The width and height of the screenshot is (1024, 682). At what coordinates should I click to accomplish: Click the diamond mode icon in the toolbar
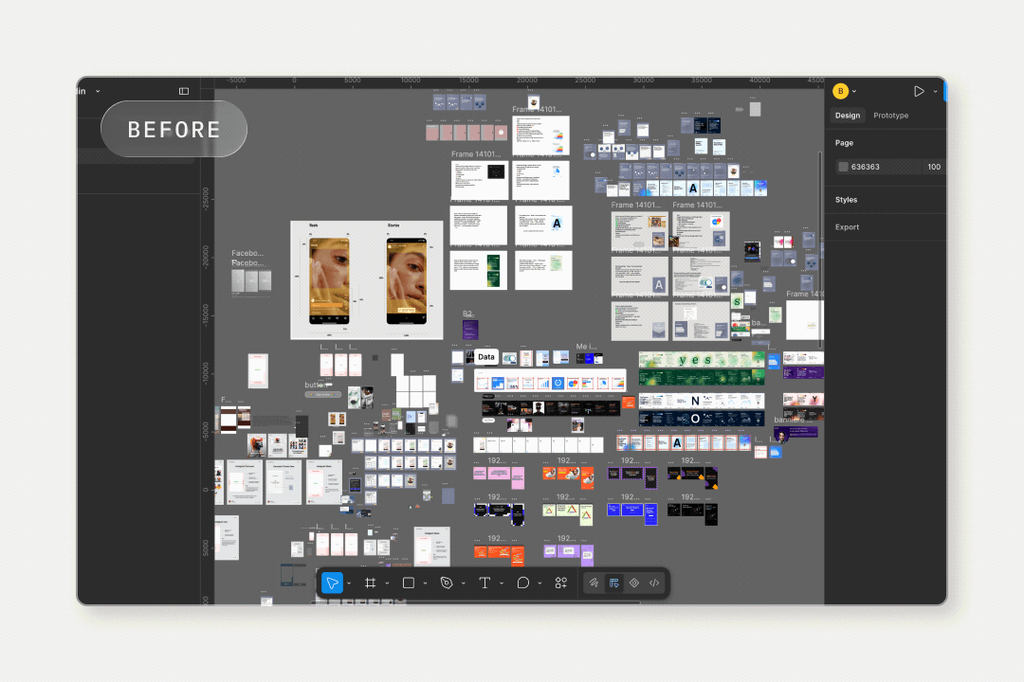tap(634, 583)
